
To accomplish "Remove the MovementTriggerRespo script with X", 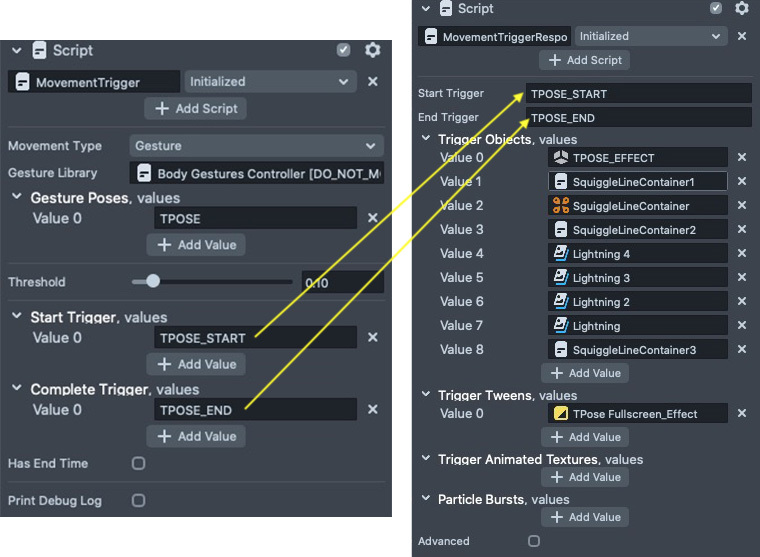I will (x=742, y=36).
